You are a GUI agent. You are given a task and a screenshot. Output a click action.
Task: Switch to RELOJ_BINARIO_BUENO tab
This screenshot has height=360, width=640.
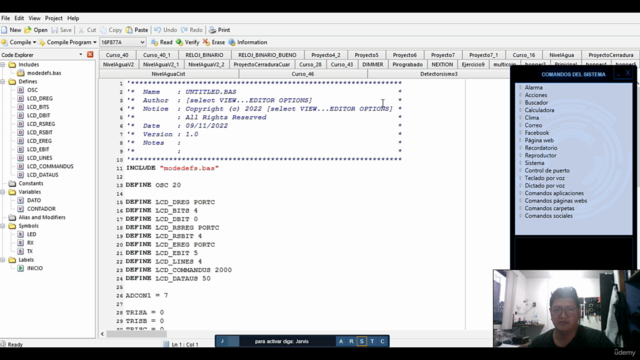click(x=267, y=55)
